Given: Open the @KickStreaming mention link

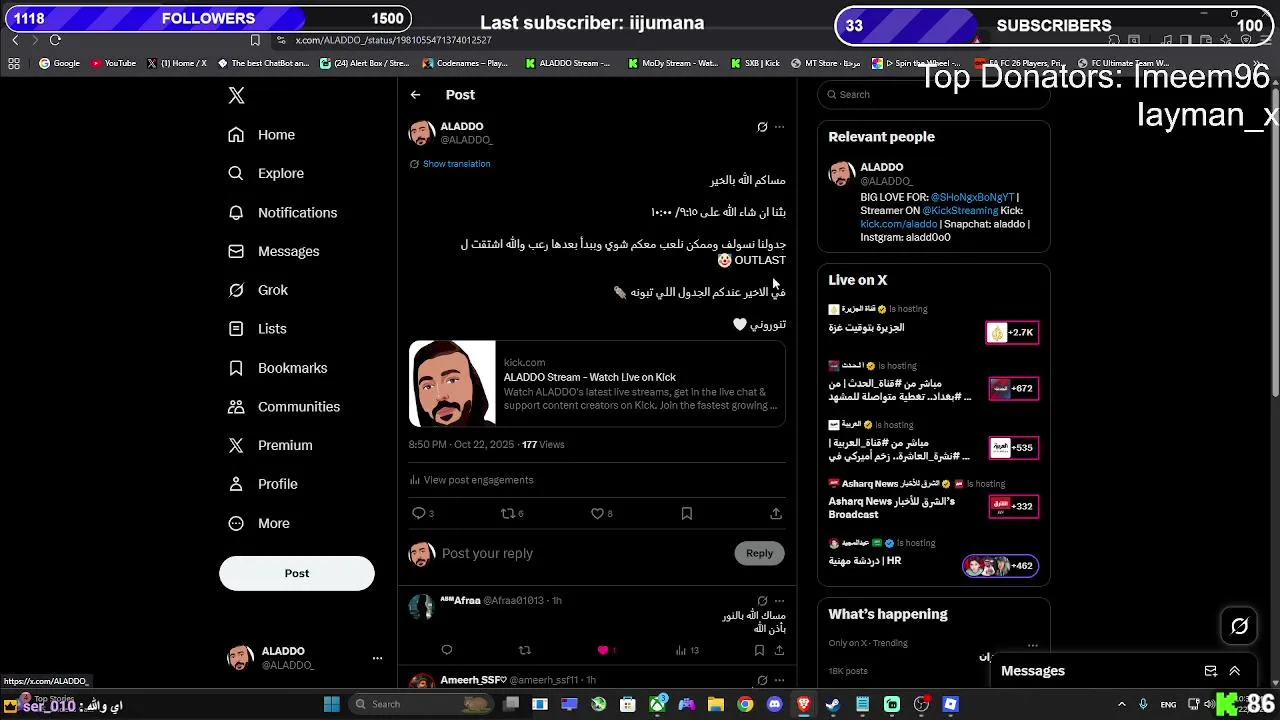Looking at the screenshot, I should 960,211.
